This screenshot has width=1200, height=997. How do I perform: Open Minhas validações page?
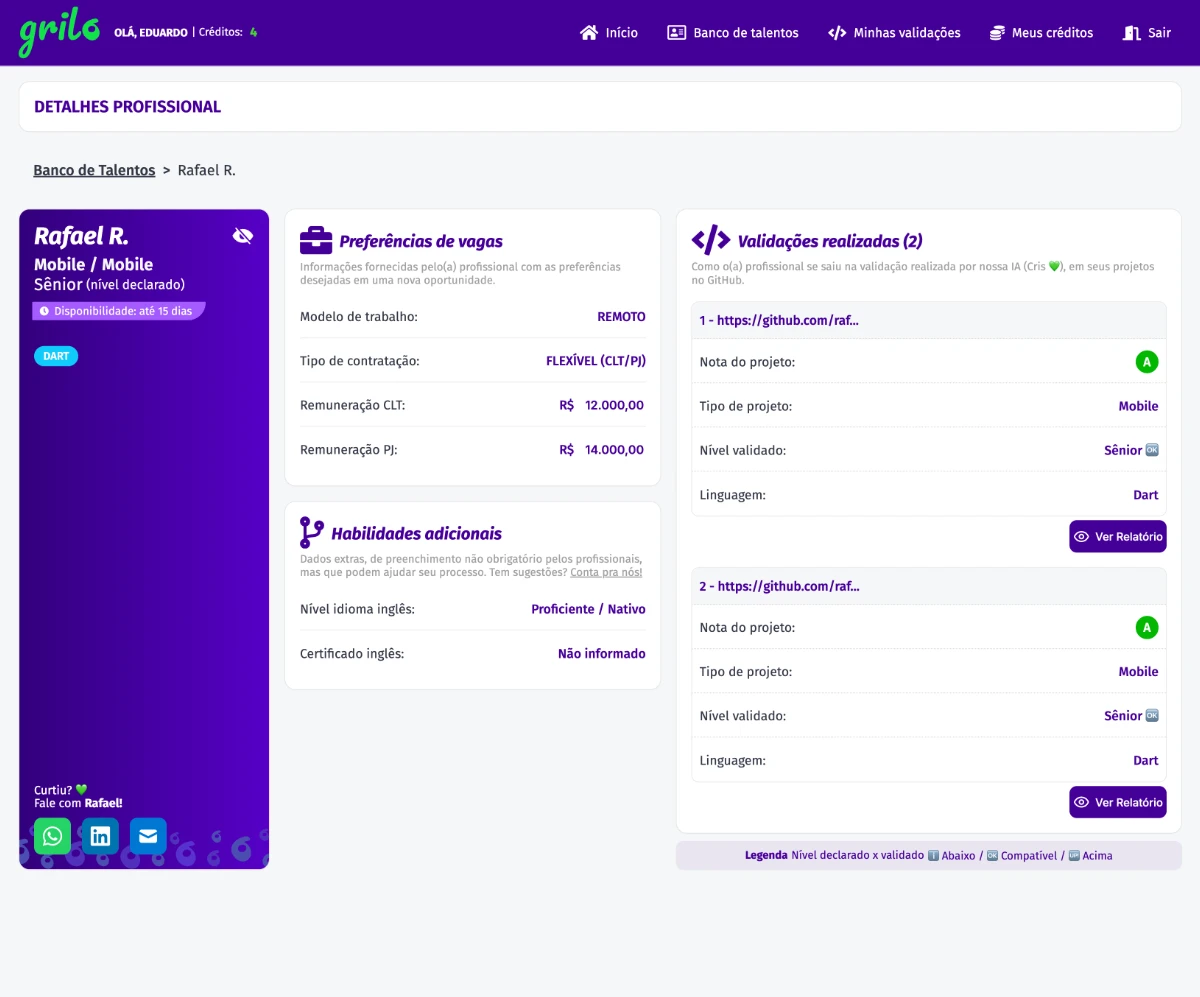pyautogui.click(x=894, y=33)
